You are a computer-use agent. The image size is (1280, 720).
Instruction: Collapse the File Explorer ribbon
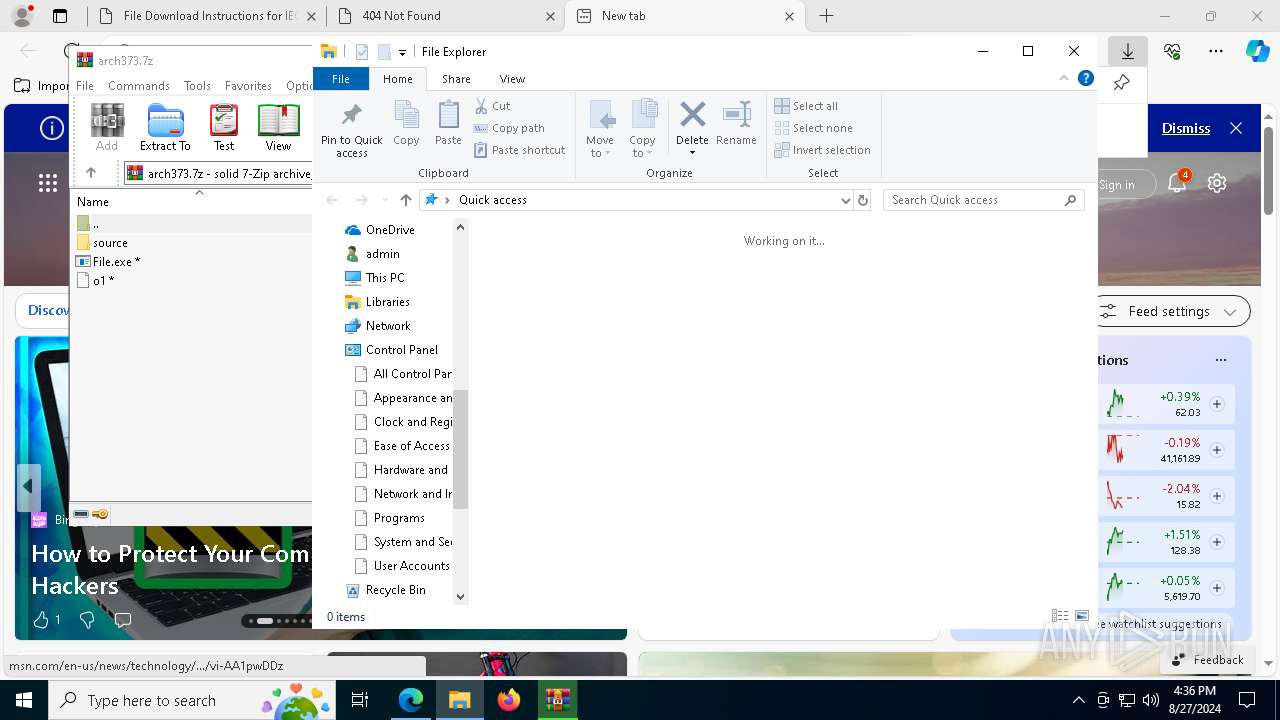(x=1064, y=79)
